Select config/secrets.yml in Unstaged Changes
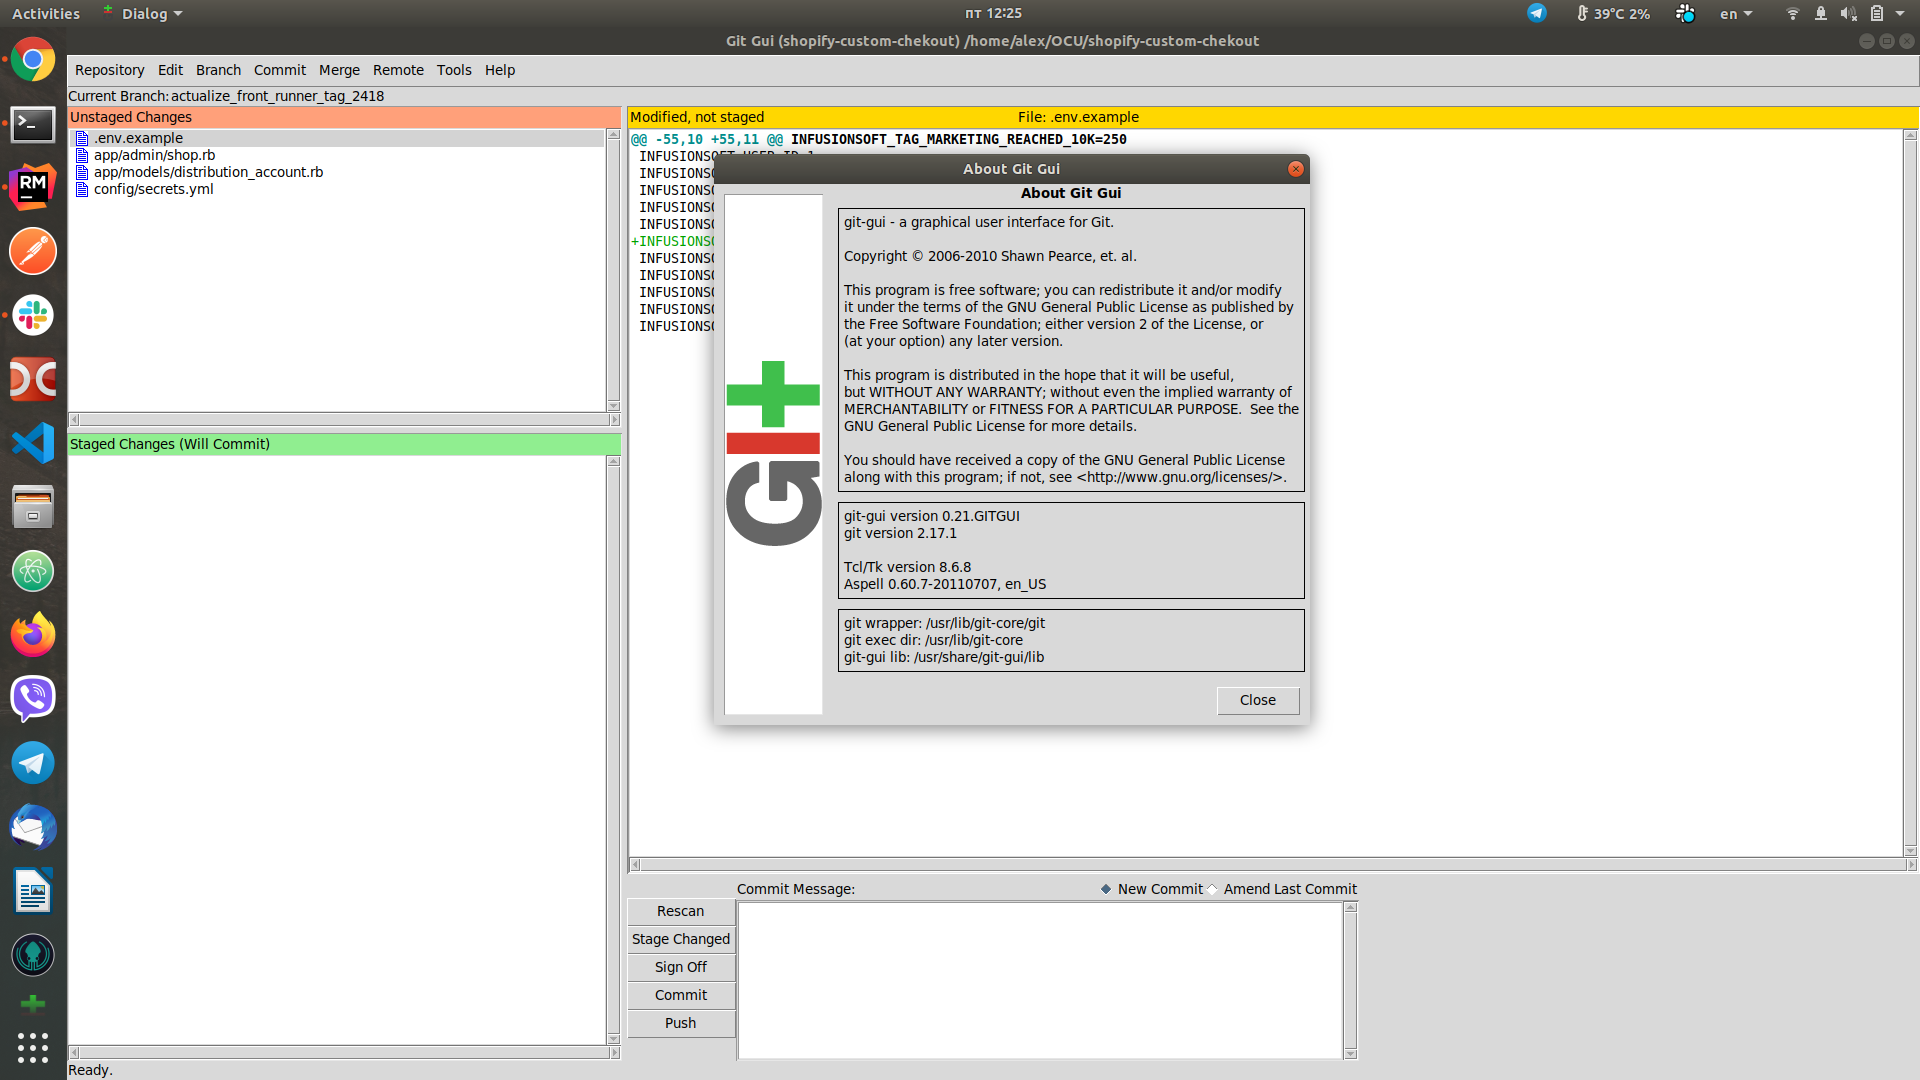Image resolution: width=1920 pixels, height=1080 pixels. point(153,189)
